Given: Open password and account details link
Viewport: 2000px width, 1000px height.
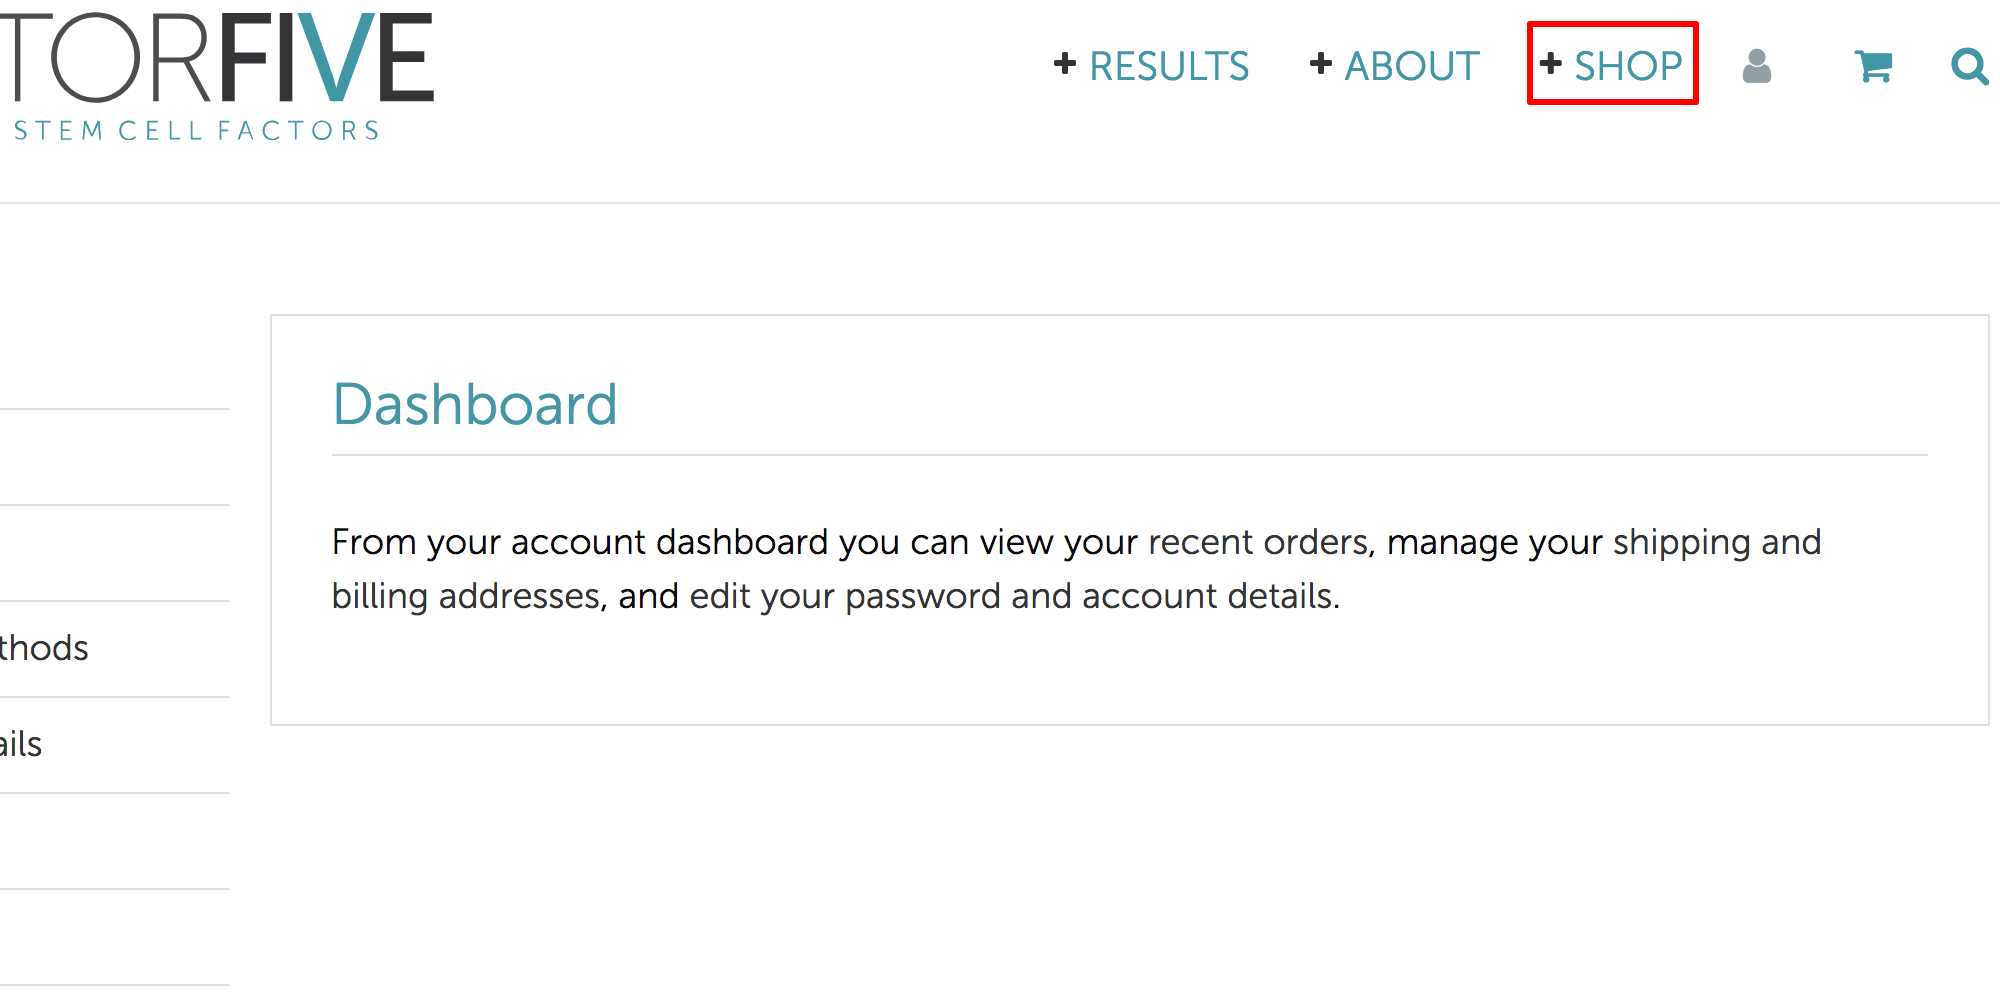Looking at the screenshot, I should coord(1089,596).
